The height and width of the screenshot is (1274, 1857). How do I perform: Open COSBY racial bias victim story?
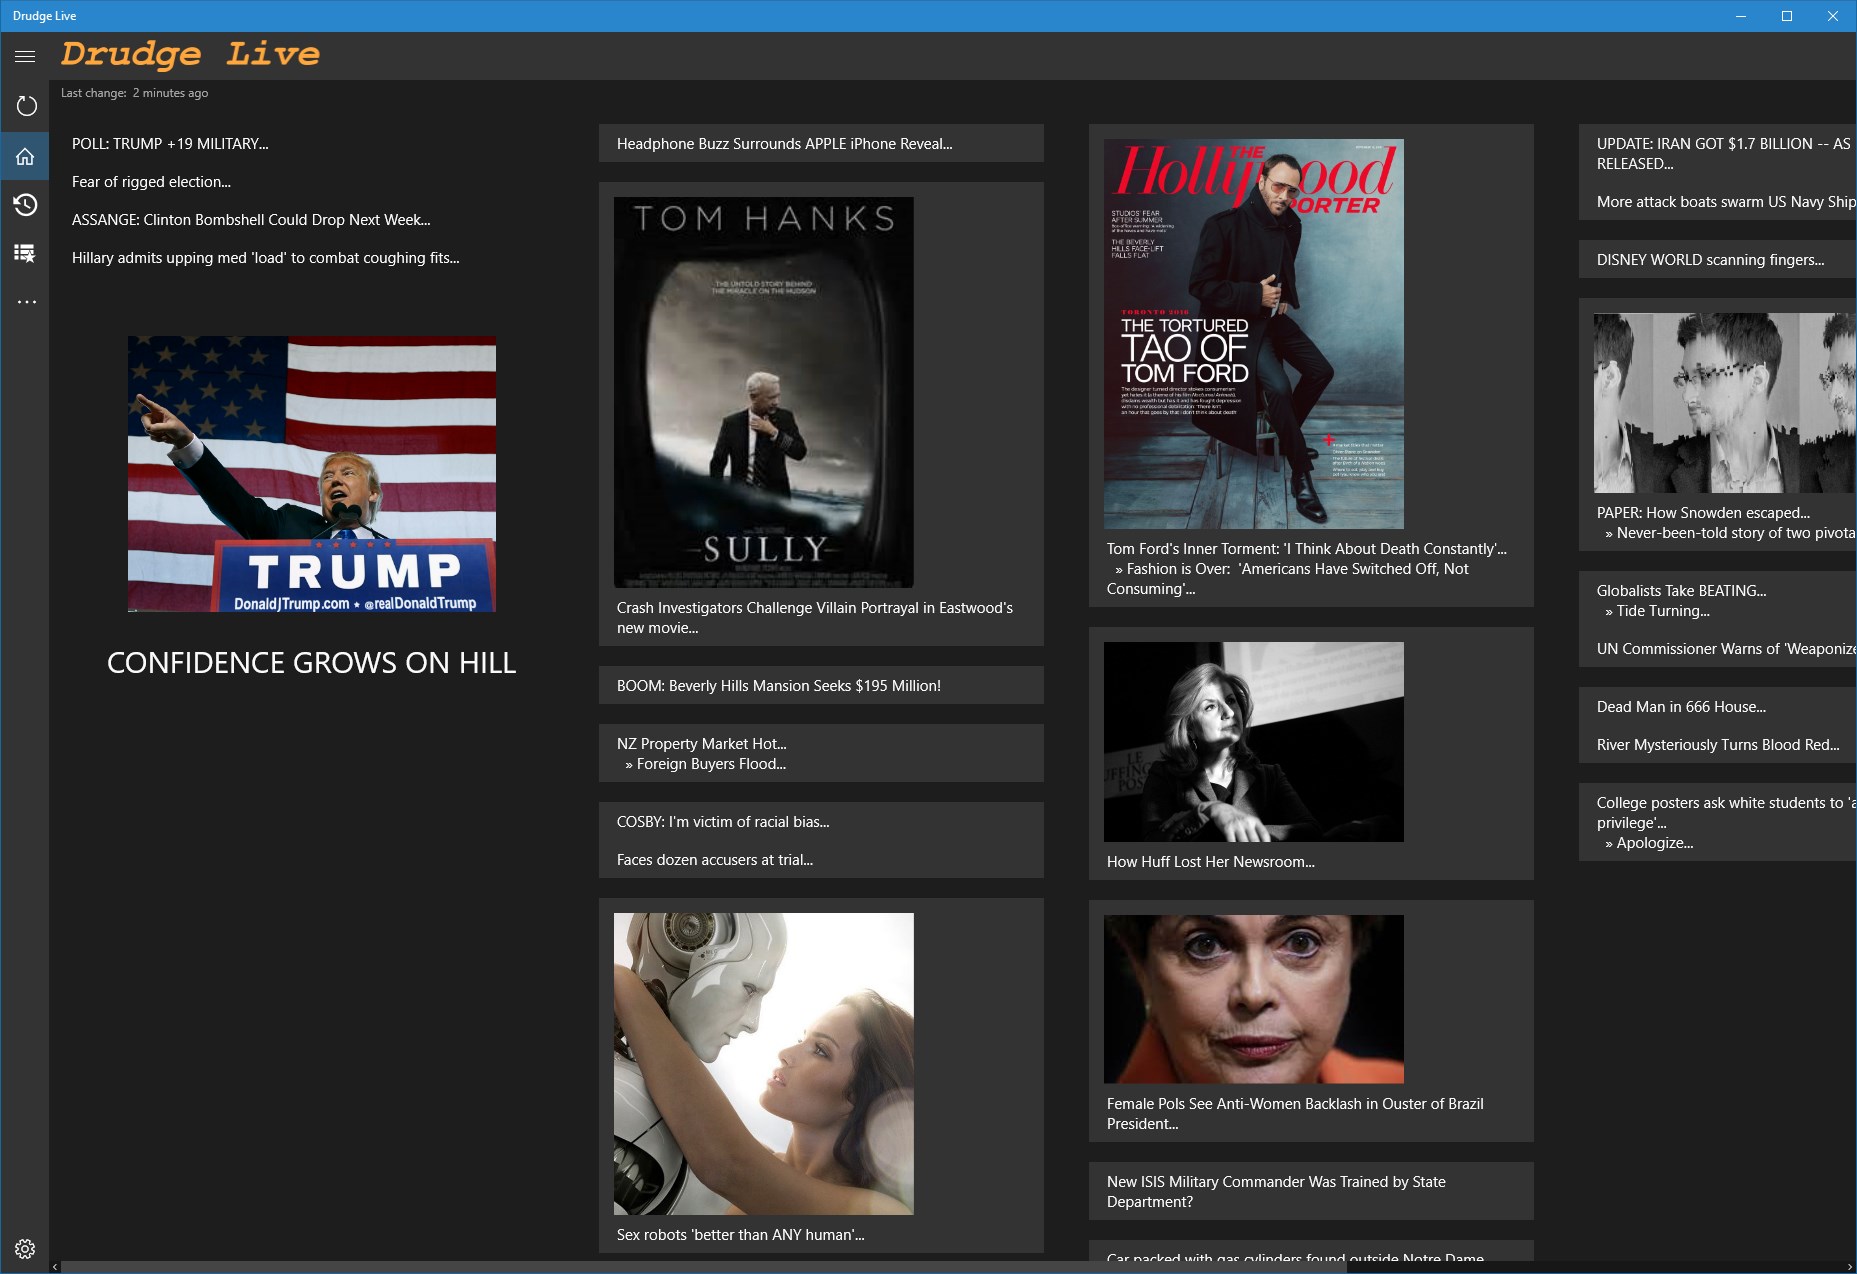pos(723,821)
